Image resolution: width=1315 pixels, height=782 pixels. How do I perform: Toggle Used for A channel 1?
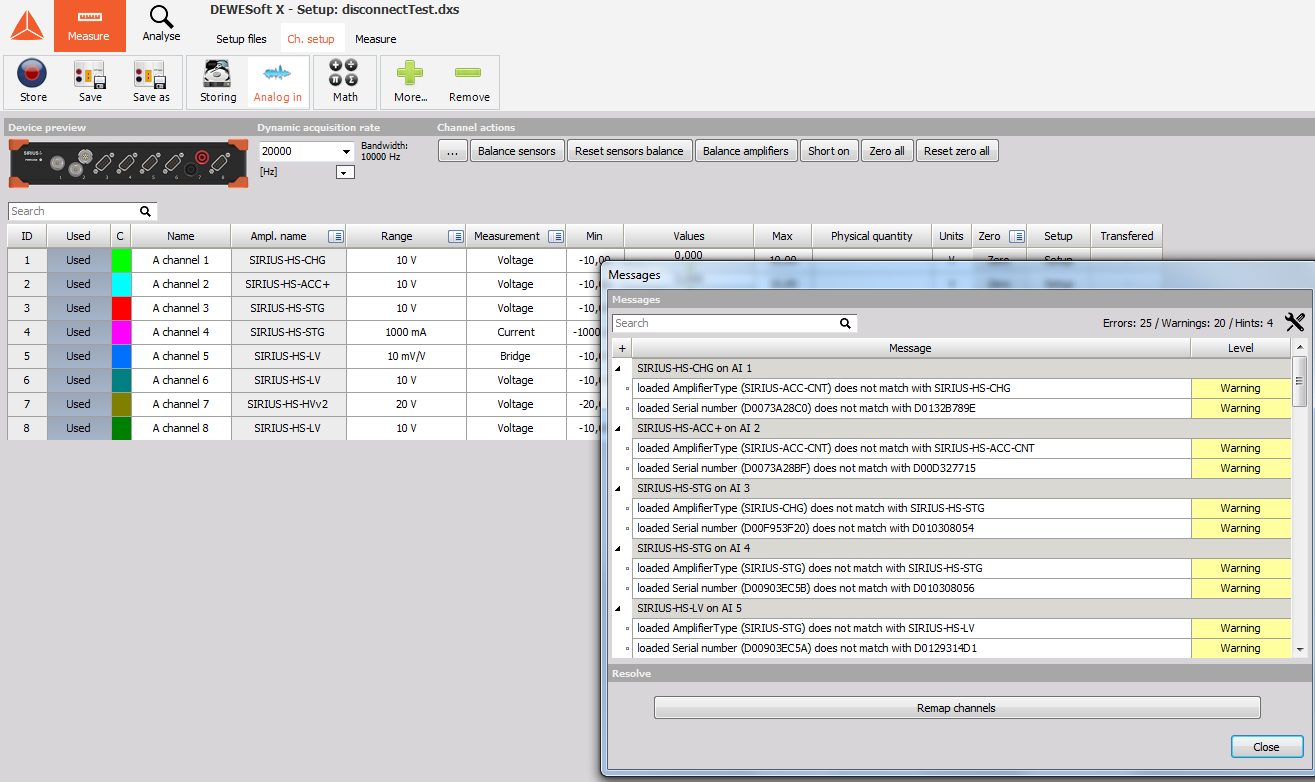pos(78,260)
